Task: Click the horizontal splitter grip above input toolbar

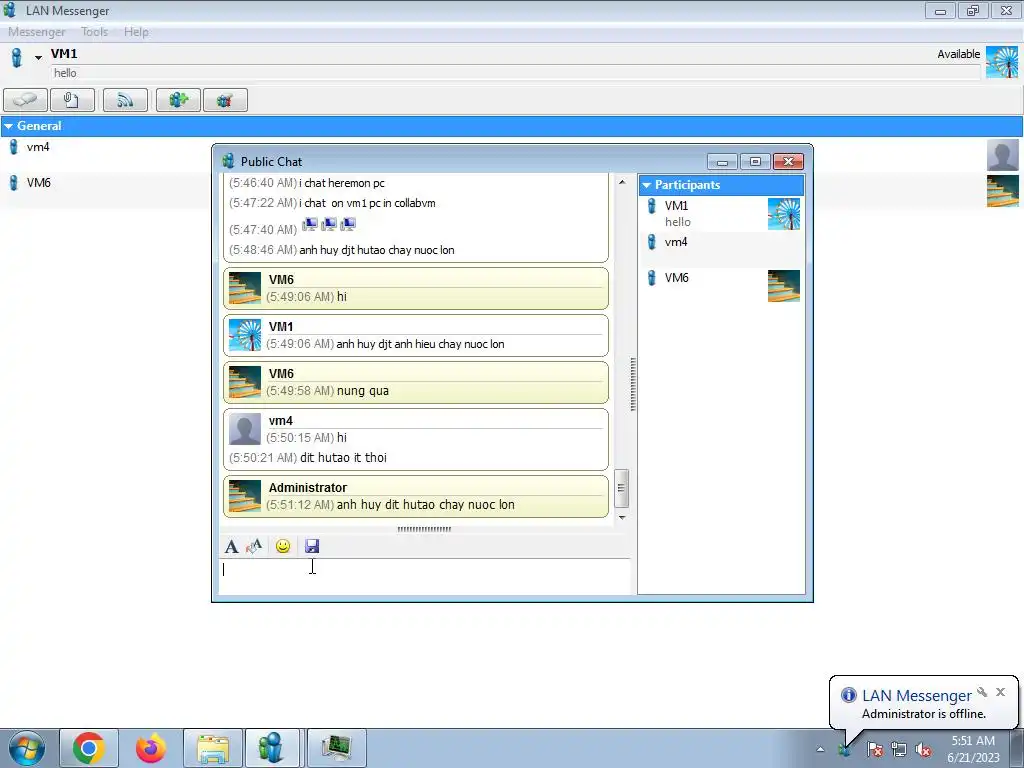Action: coord(424,530)
